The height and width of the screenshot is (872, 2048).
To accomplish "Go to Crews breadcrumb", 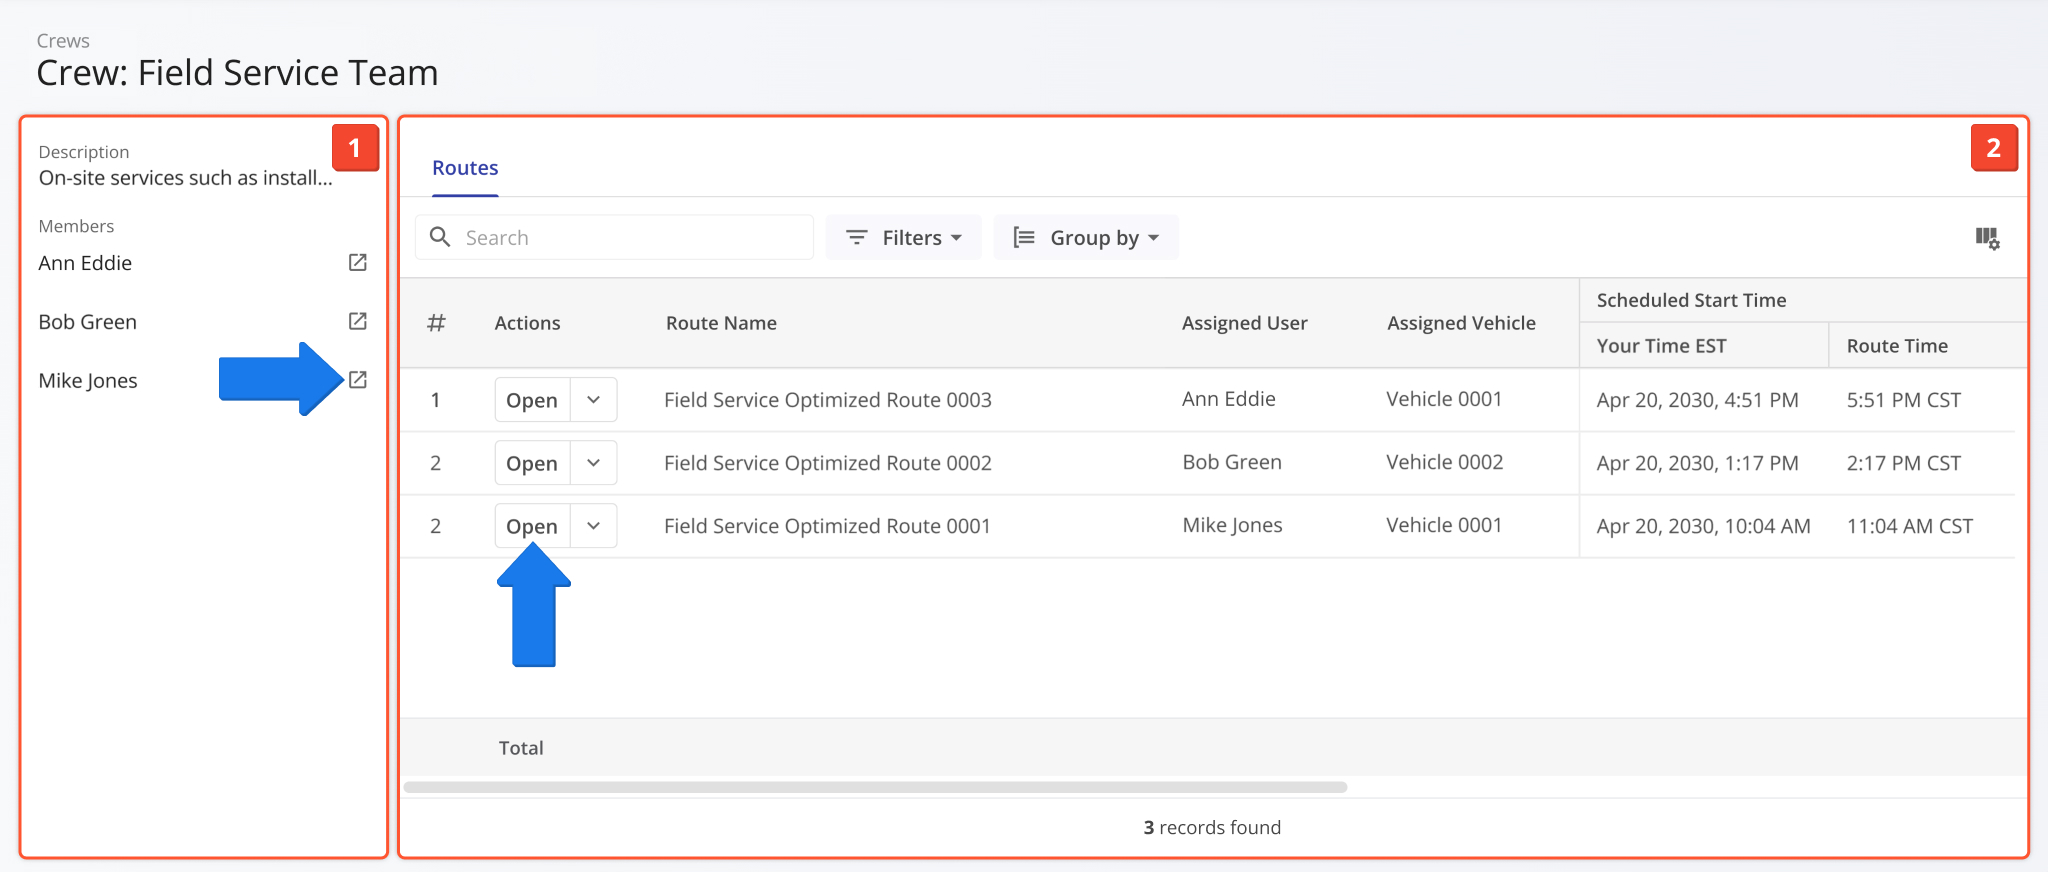I will 63,41.
